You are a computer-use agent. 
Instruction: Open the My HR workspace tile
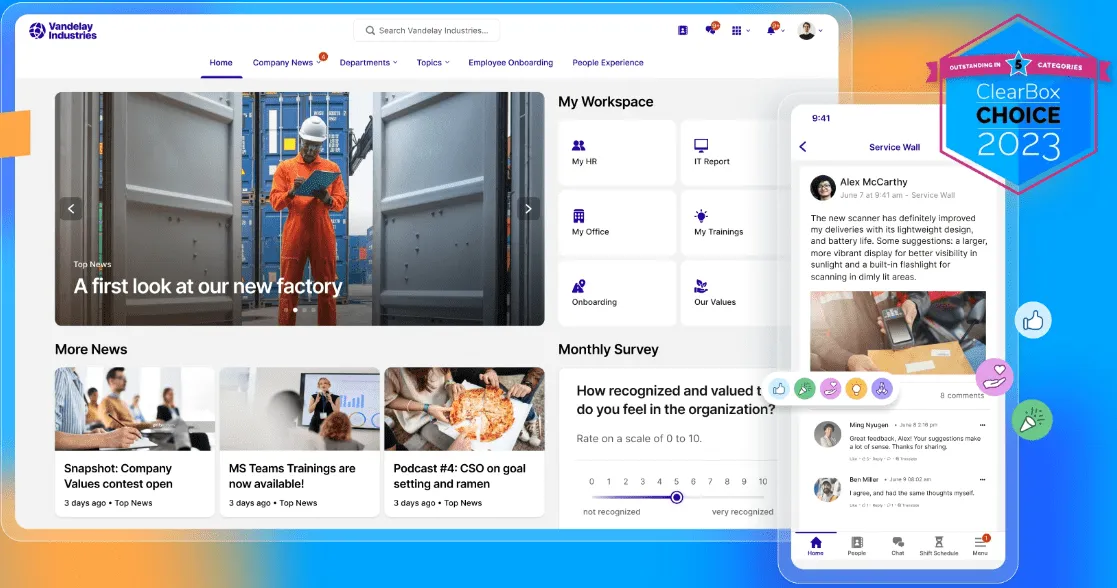pos(617,153)
